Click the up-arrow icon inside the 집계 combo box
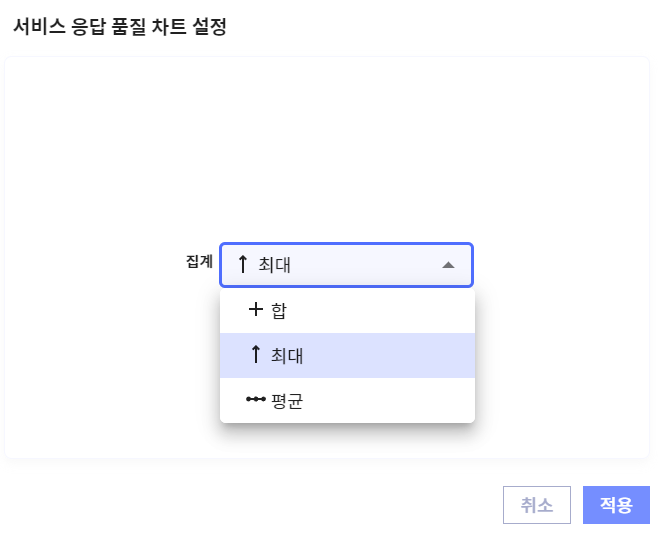The image size is (658, 539). pos(242,265)
